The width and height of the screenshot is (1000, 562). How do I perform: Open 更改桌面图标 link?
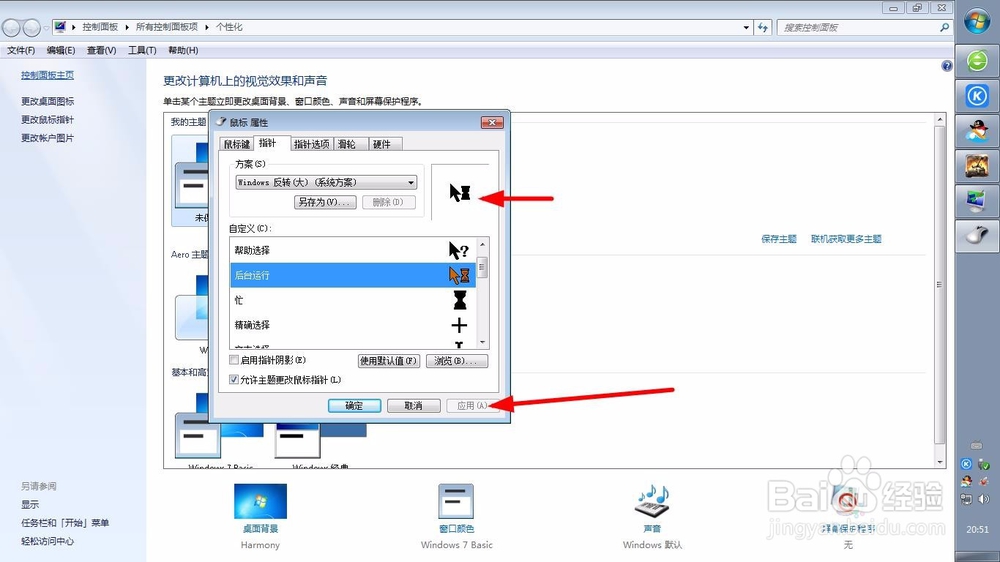click(x=47, y=101)
